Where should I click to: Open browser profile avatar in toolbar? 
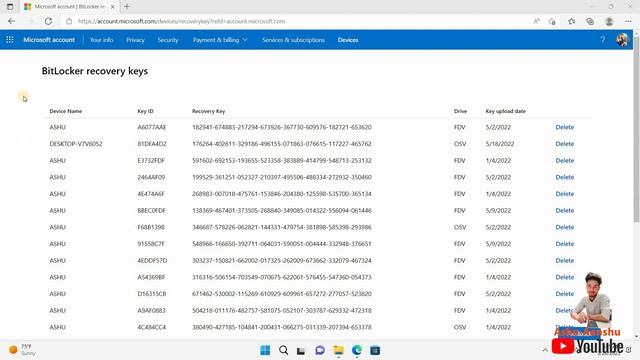pyautogui.click(x=609, y=21)
